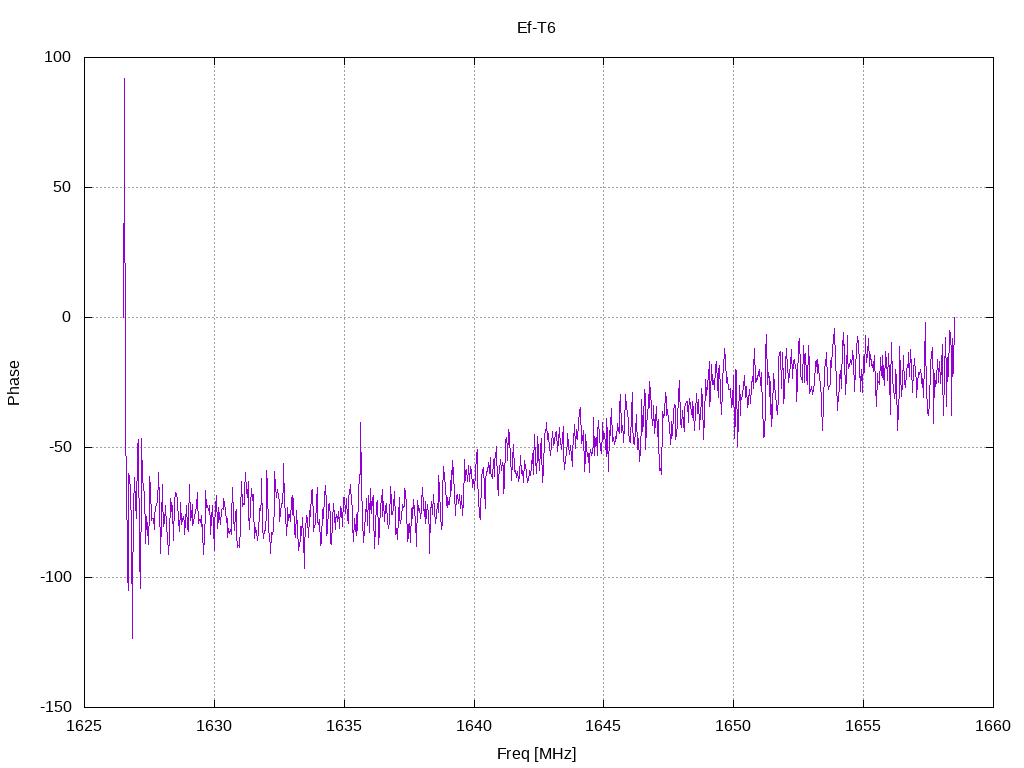The image size is (1024, 768).
Task: Click the y-axis tick label -50
Action: coord(60,447)
